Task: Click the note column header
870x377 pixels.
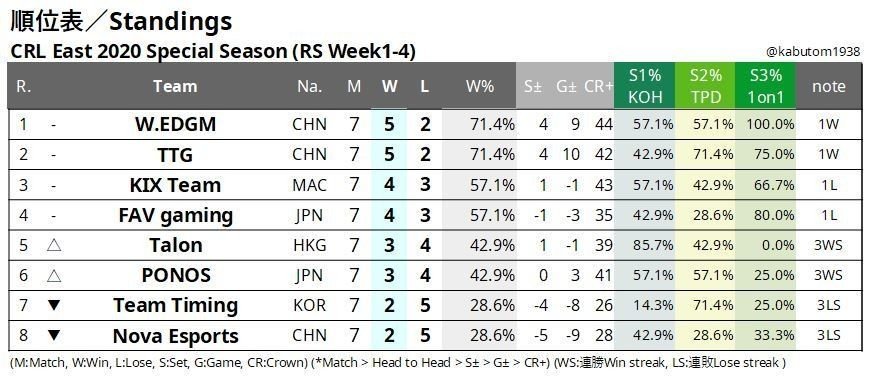Action: [x=828, y=86]
